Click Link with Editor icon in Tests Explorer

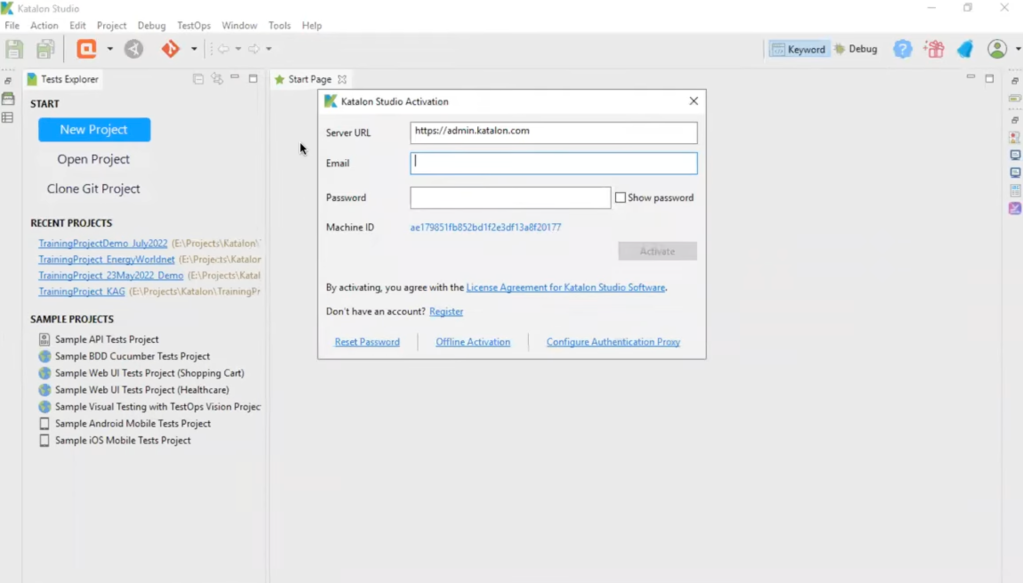coord(217,79)
